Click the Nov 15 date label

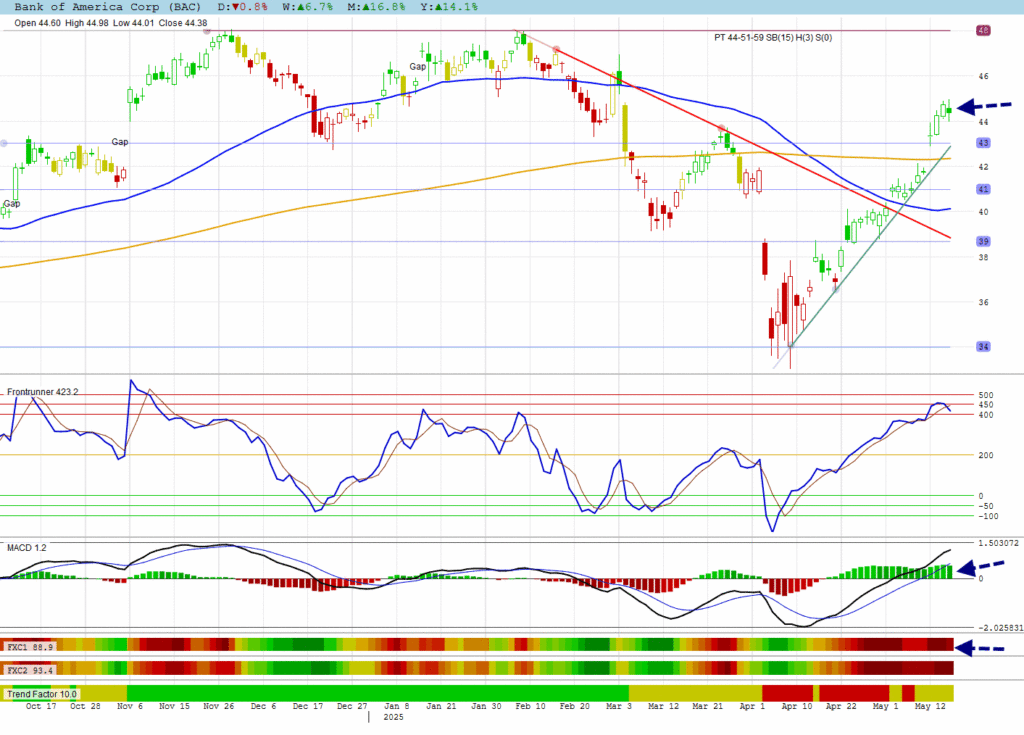pyautogui.click(x=174, y=706)
